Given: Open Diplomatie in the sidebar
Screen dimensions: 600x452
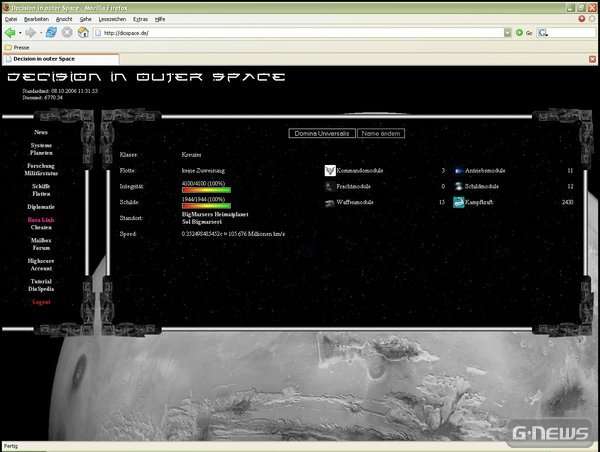Looking at the screenshot, I should click(41, 207).
